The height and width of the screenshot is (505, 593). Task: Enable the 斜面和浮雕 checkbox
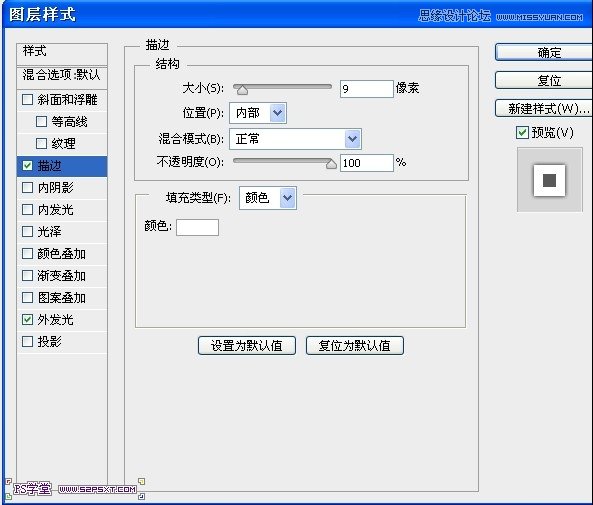(x=27, y=100)
